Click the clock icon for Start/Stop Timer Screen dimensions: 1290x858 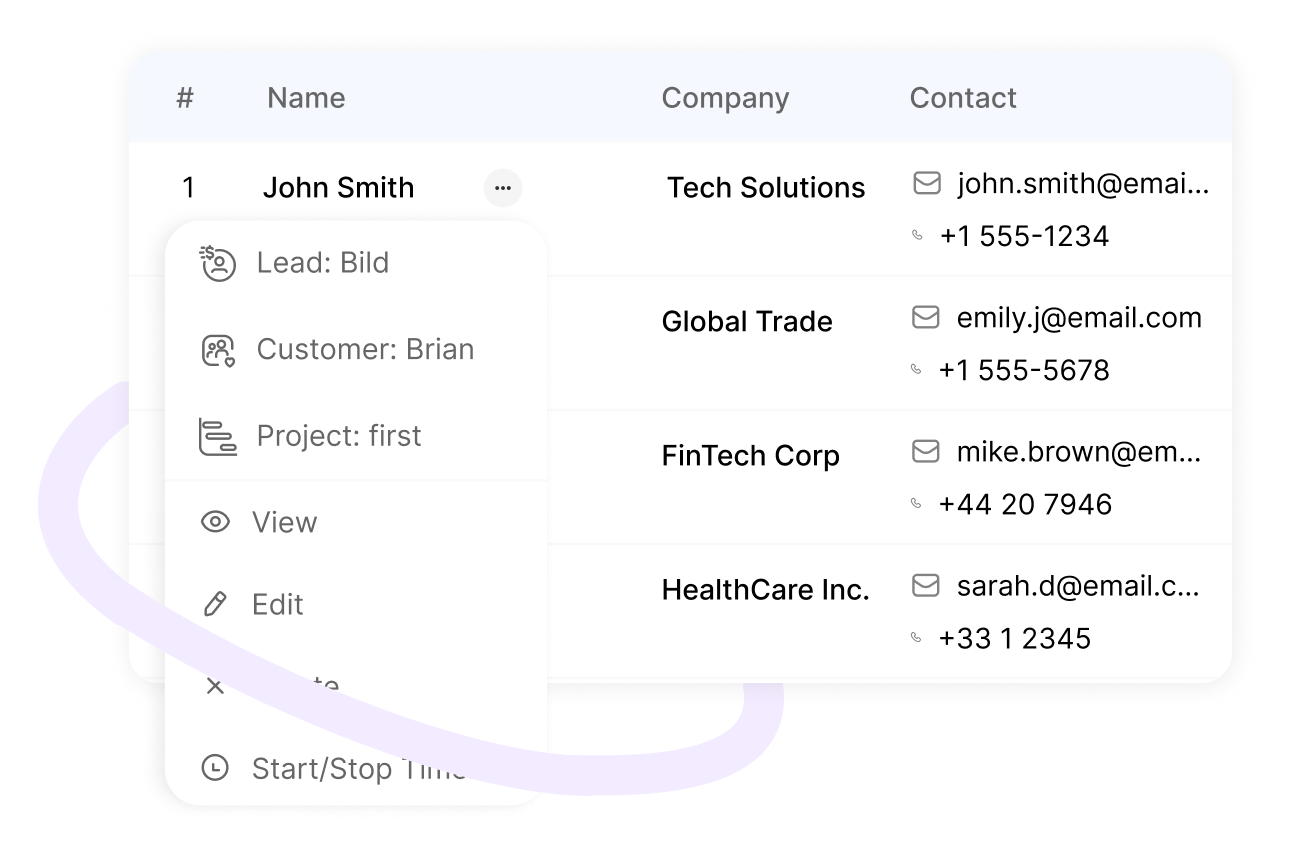(215, 768)
